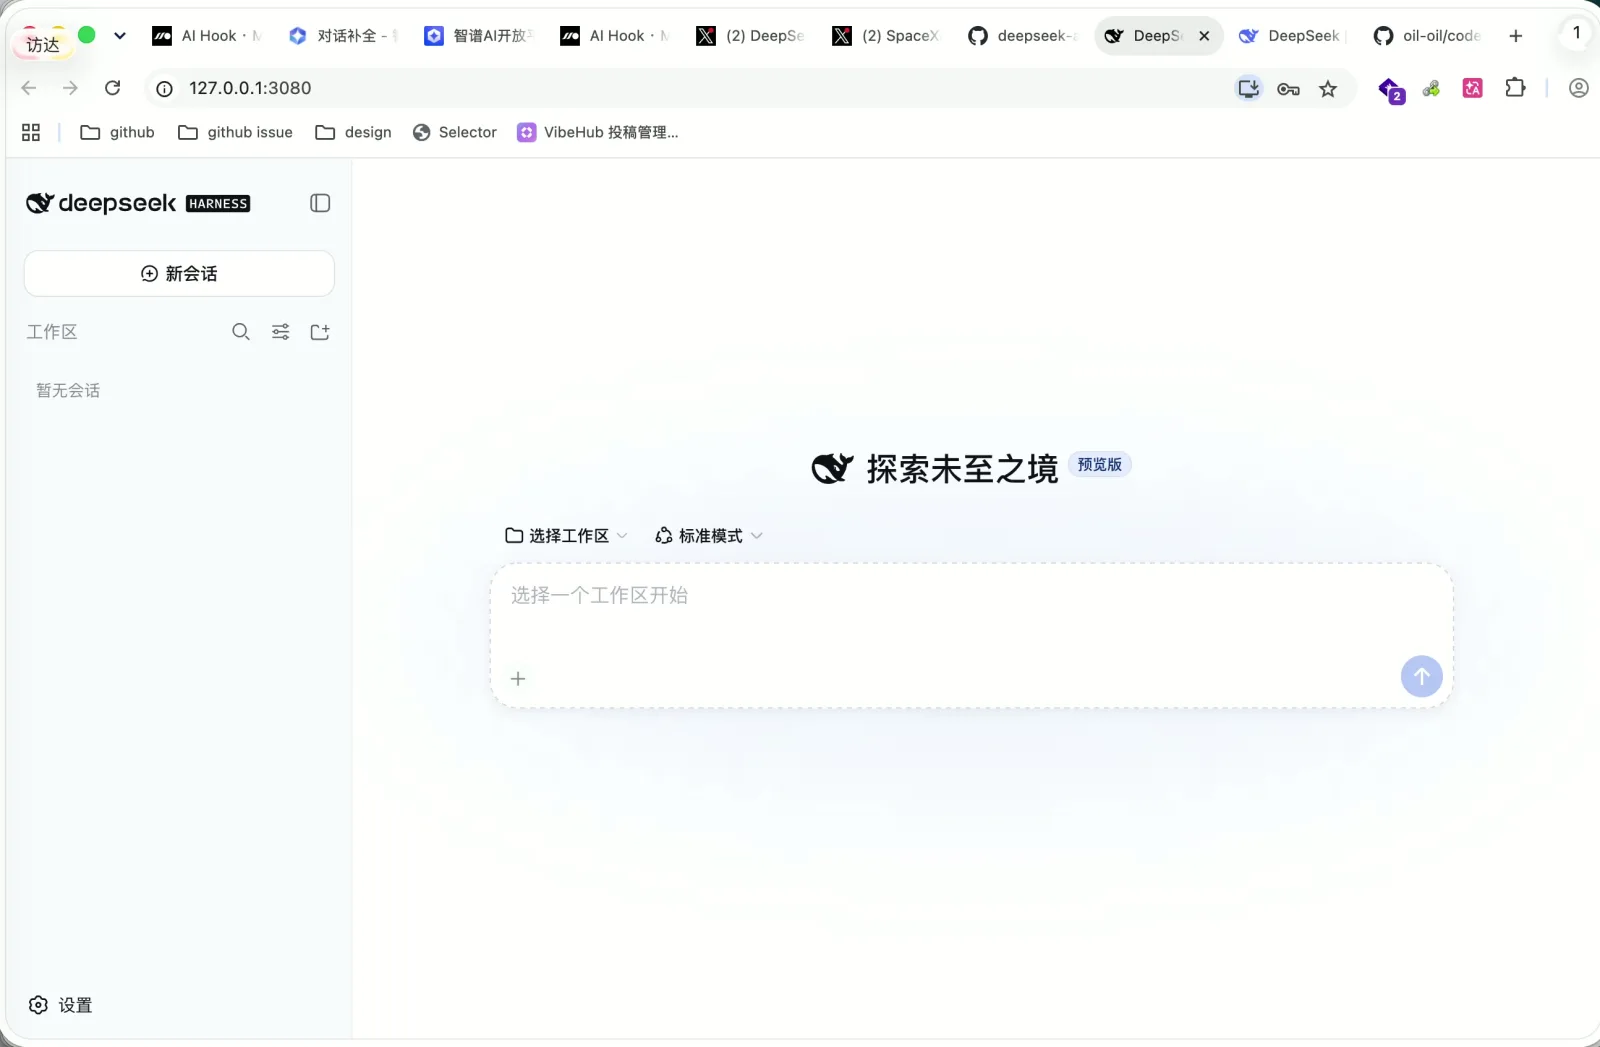Open the tab search chevron dropdown

[120, 36]
